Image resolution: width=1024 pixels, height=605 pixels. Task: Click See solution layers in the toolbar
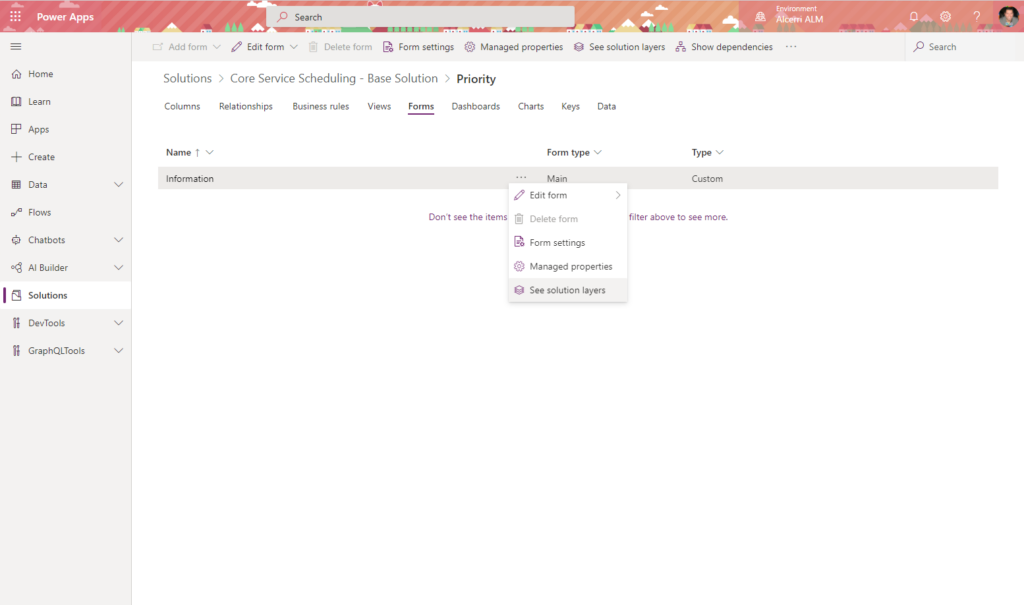619,47
